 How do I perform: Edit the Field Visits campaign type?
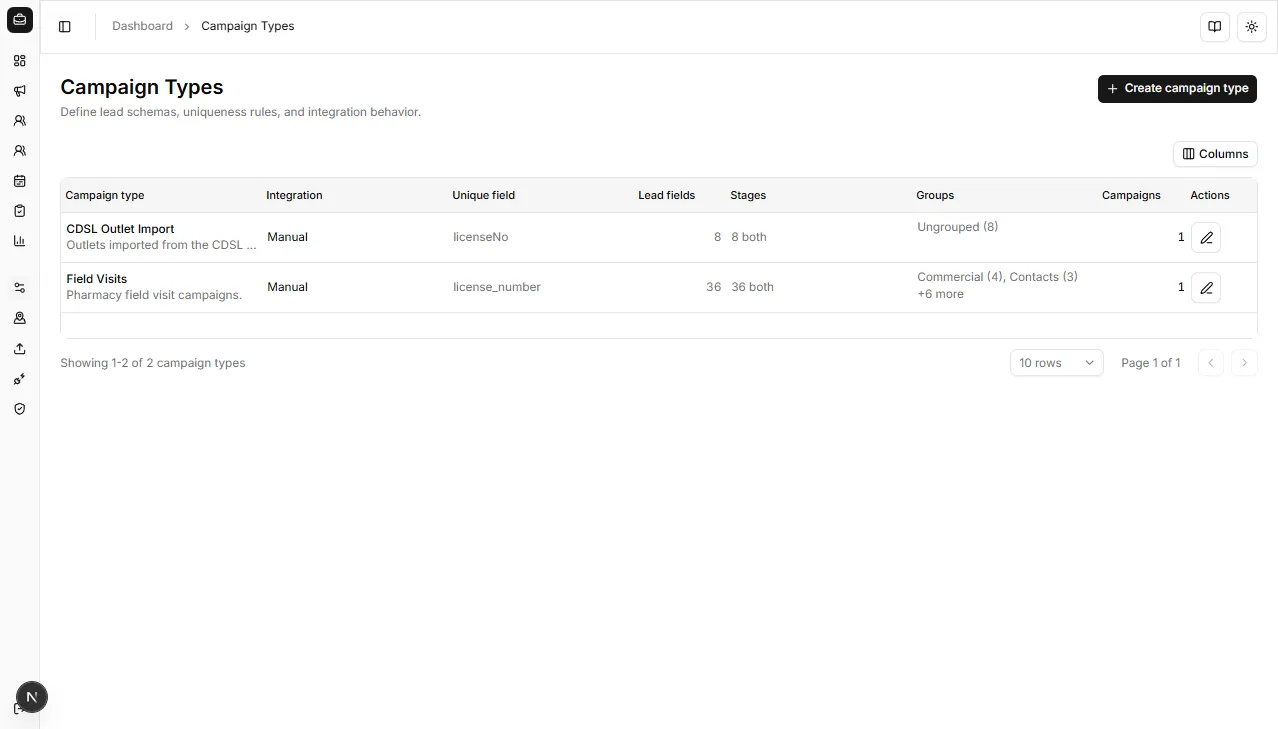pos(1206,288)
